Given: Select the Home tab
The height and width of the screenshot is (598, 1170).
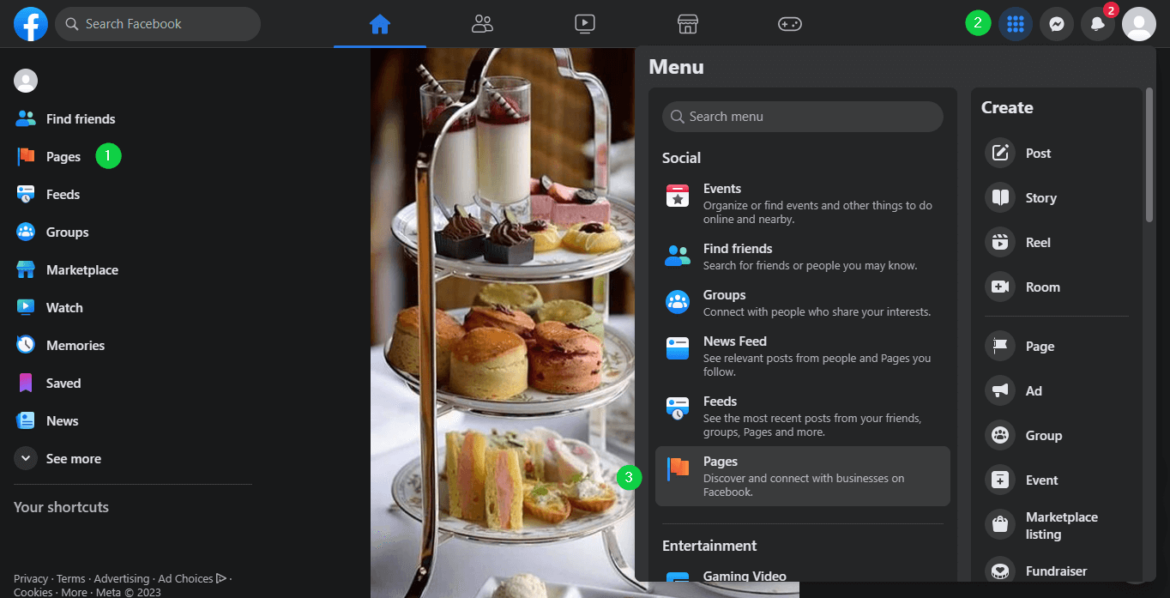Looking at the screenshot, I should coord(379,22).
